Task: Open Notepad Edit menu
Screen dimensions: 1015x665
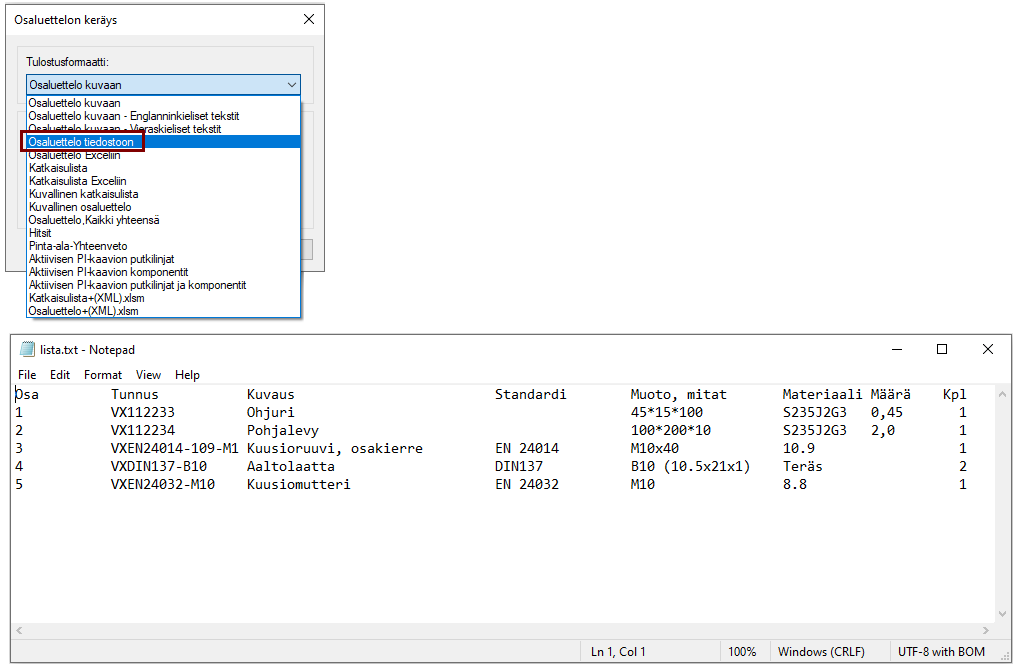Action: (60, 375)
